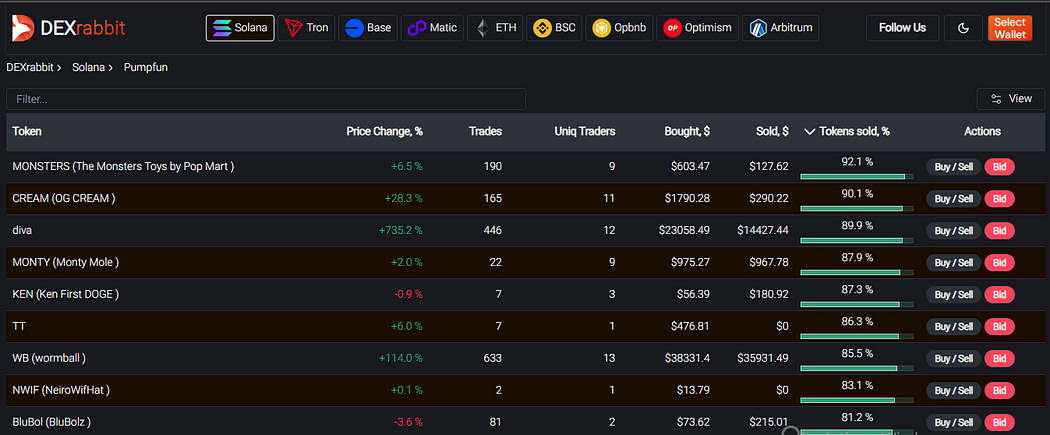The height and width of the screenshot is (435, 1050).
Task: Click the -3.6 % price change value
Action: (x=406, y=422)
